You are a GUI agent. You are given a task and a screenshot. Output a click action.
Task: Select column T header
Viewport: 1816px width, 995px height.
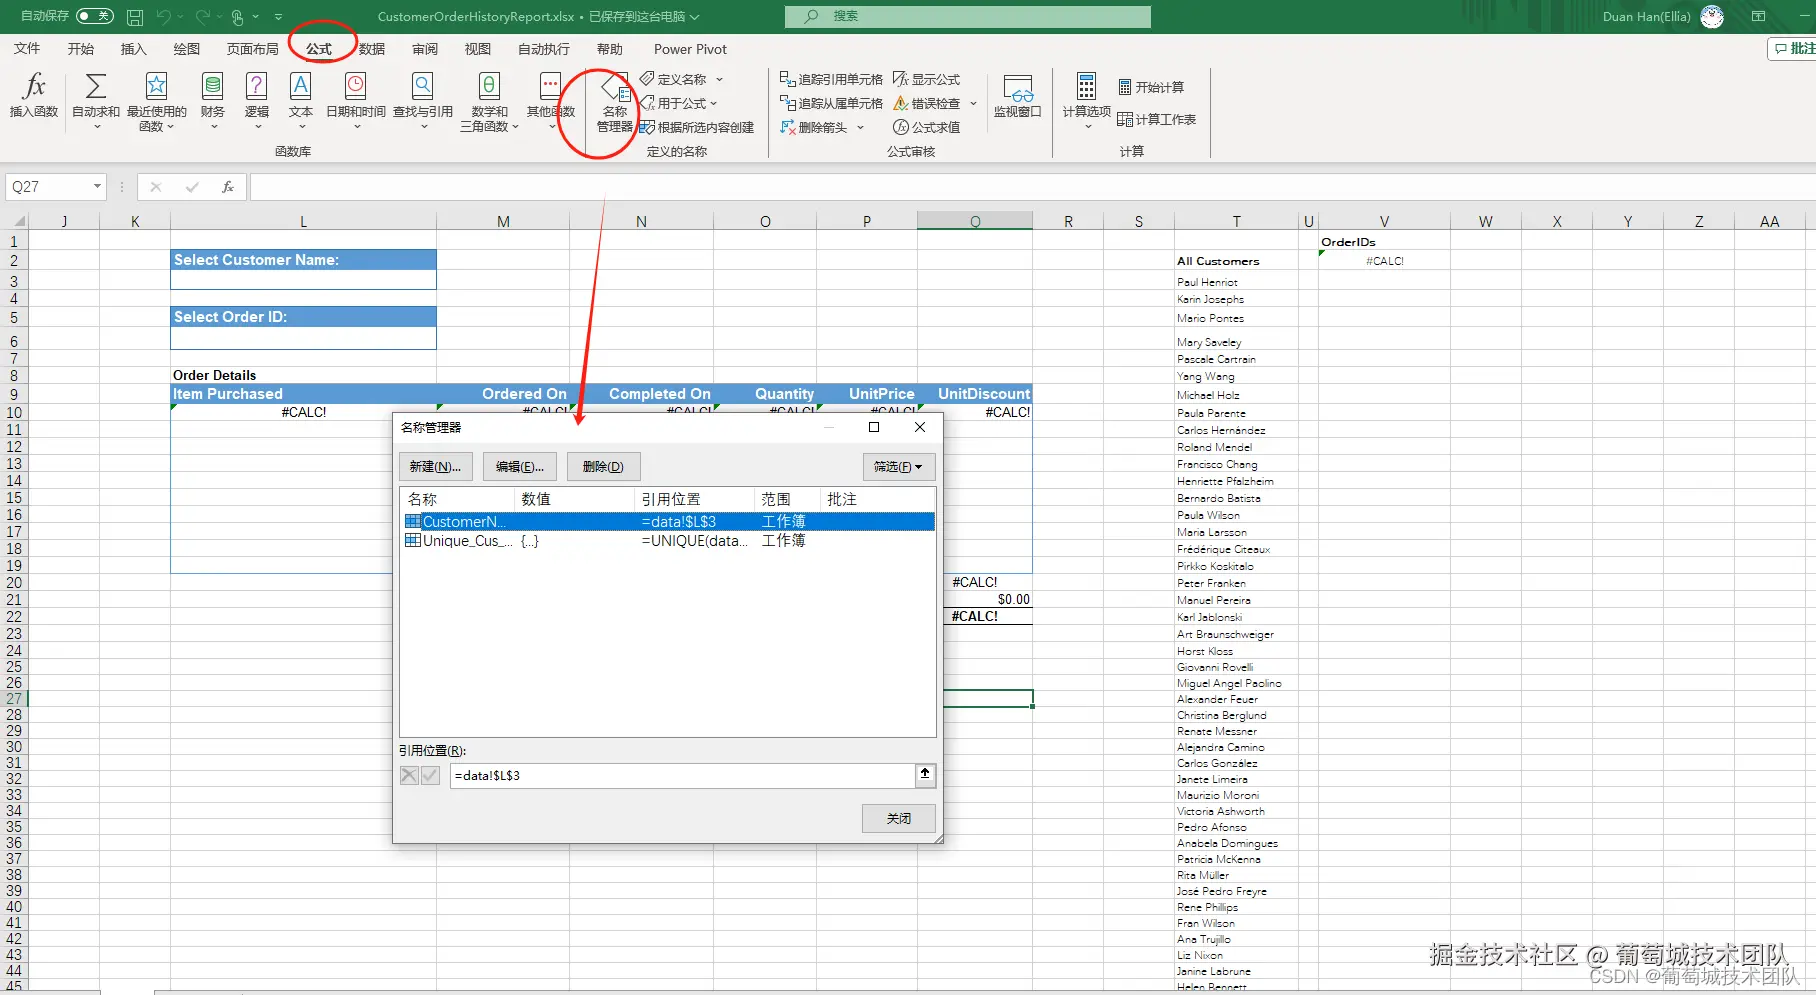point(1236,221)
